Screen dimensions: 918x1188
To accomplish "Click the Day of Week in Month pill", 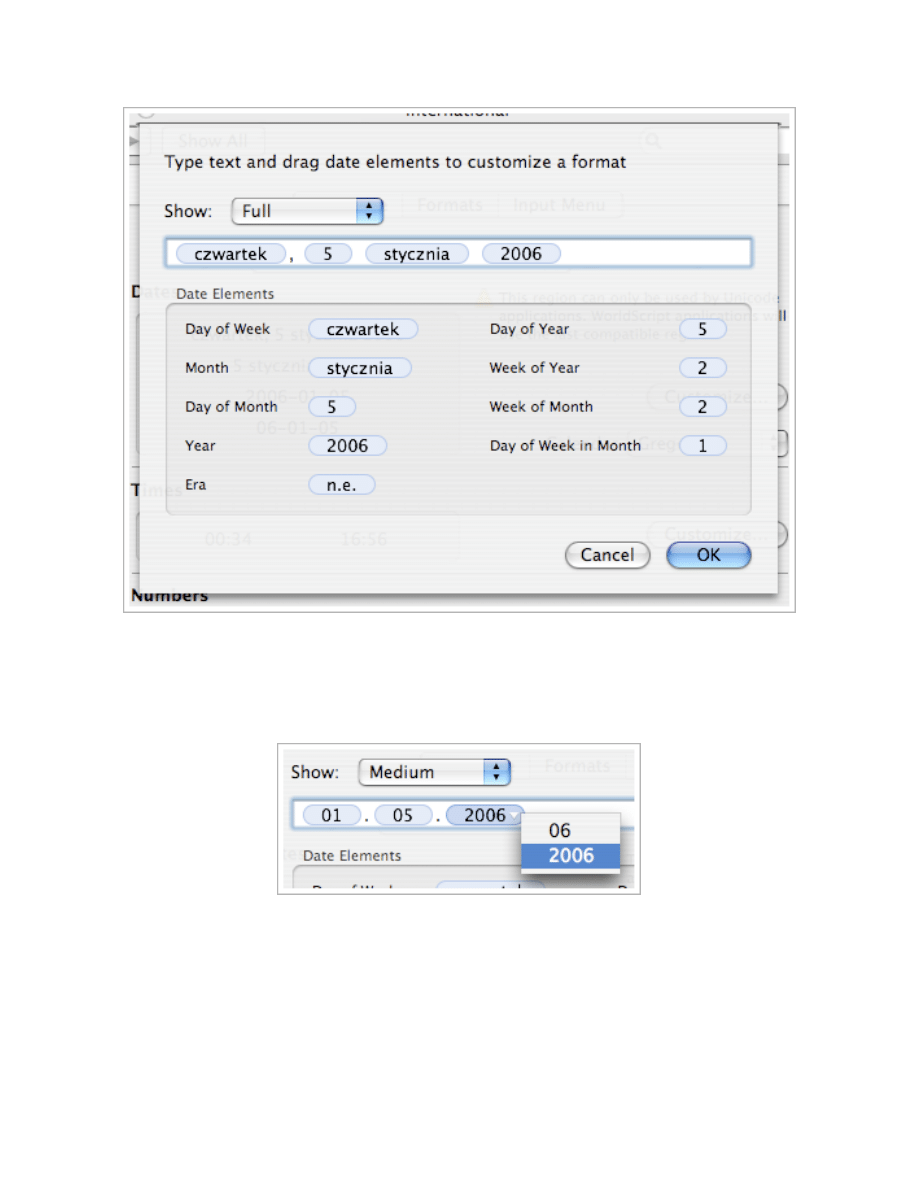I will tap(702, 446).
